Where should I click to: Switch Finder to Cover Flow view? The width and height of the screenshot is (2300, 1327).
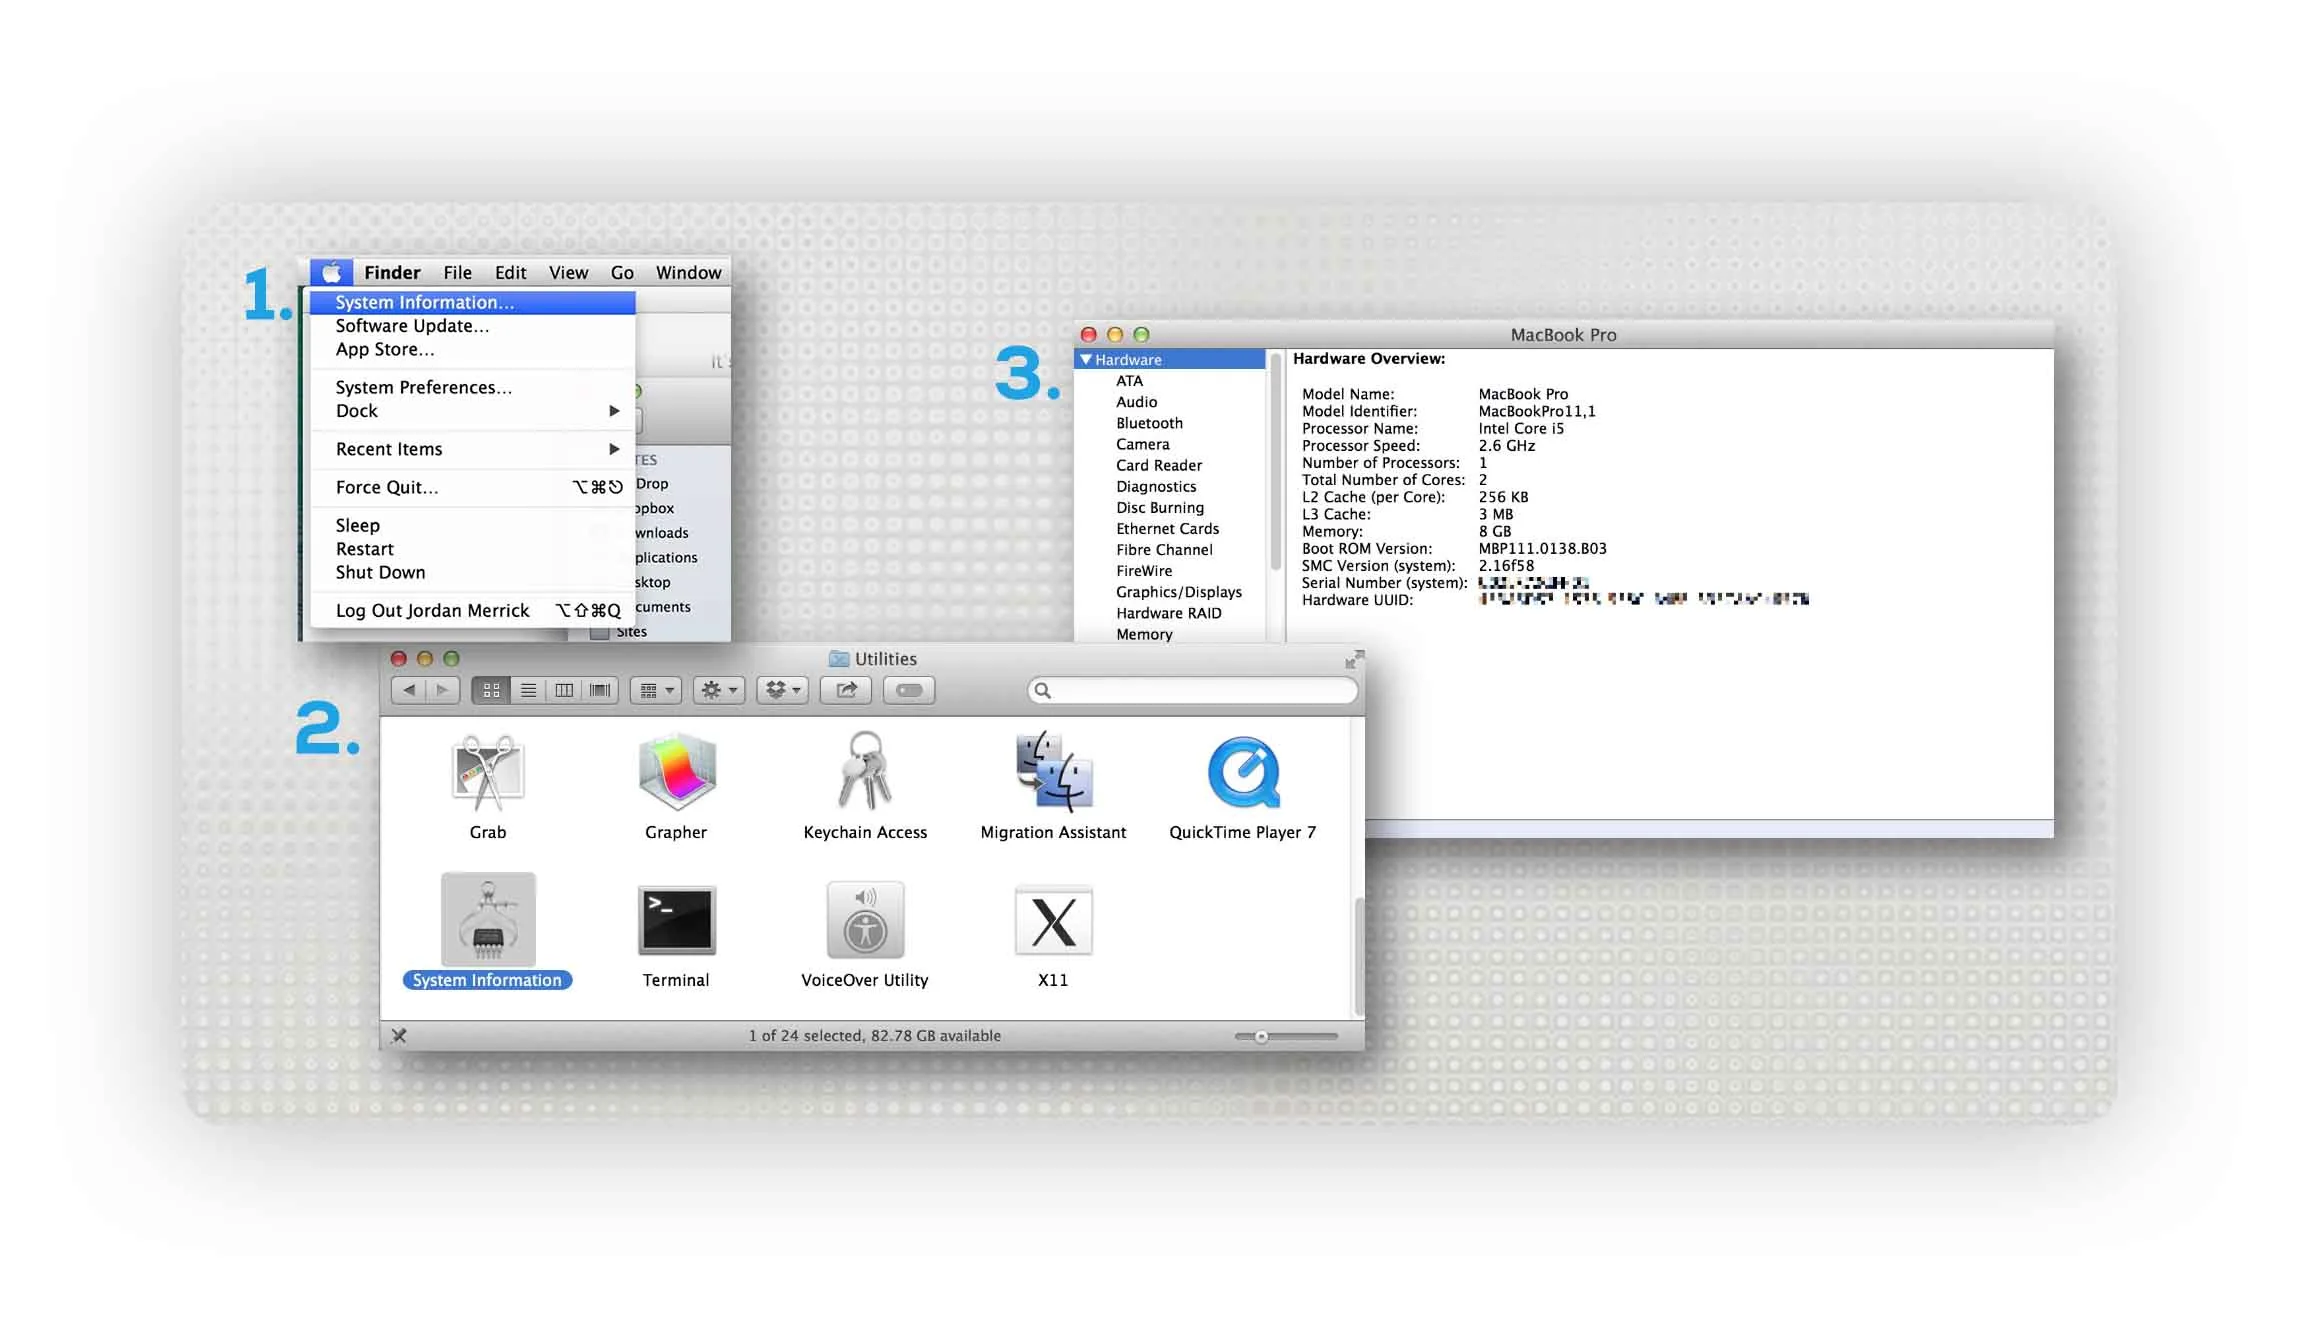pos(600,690)
